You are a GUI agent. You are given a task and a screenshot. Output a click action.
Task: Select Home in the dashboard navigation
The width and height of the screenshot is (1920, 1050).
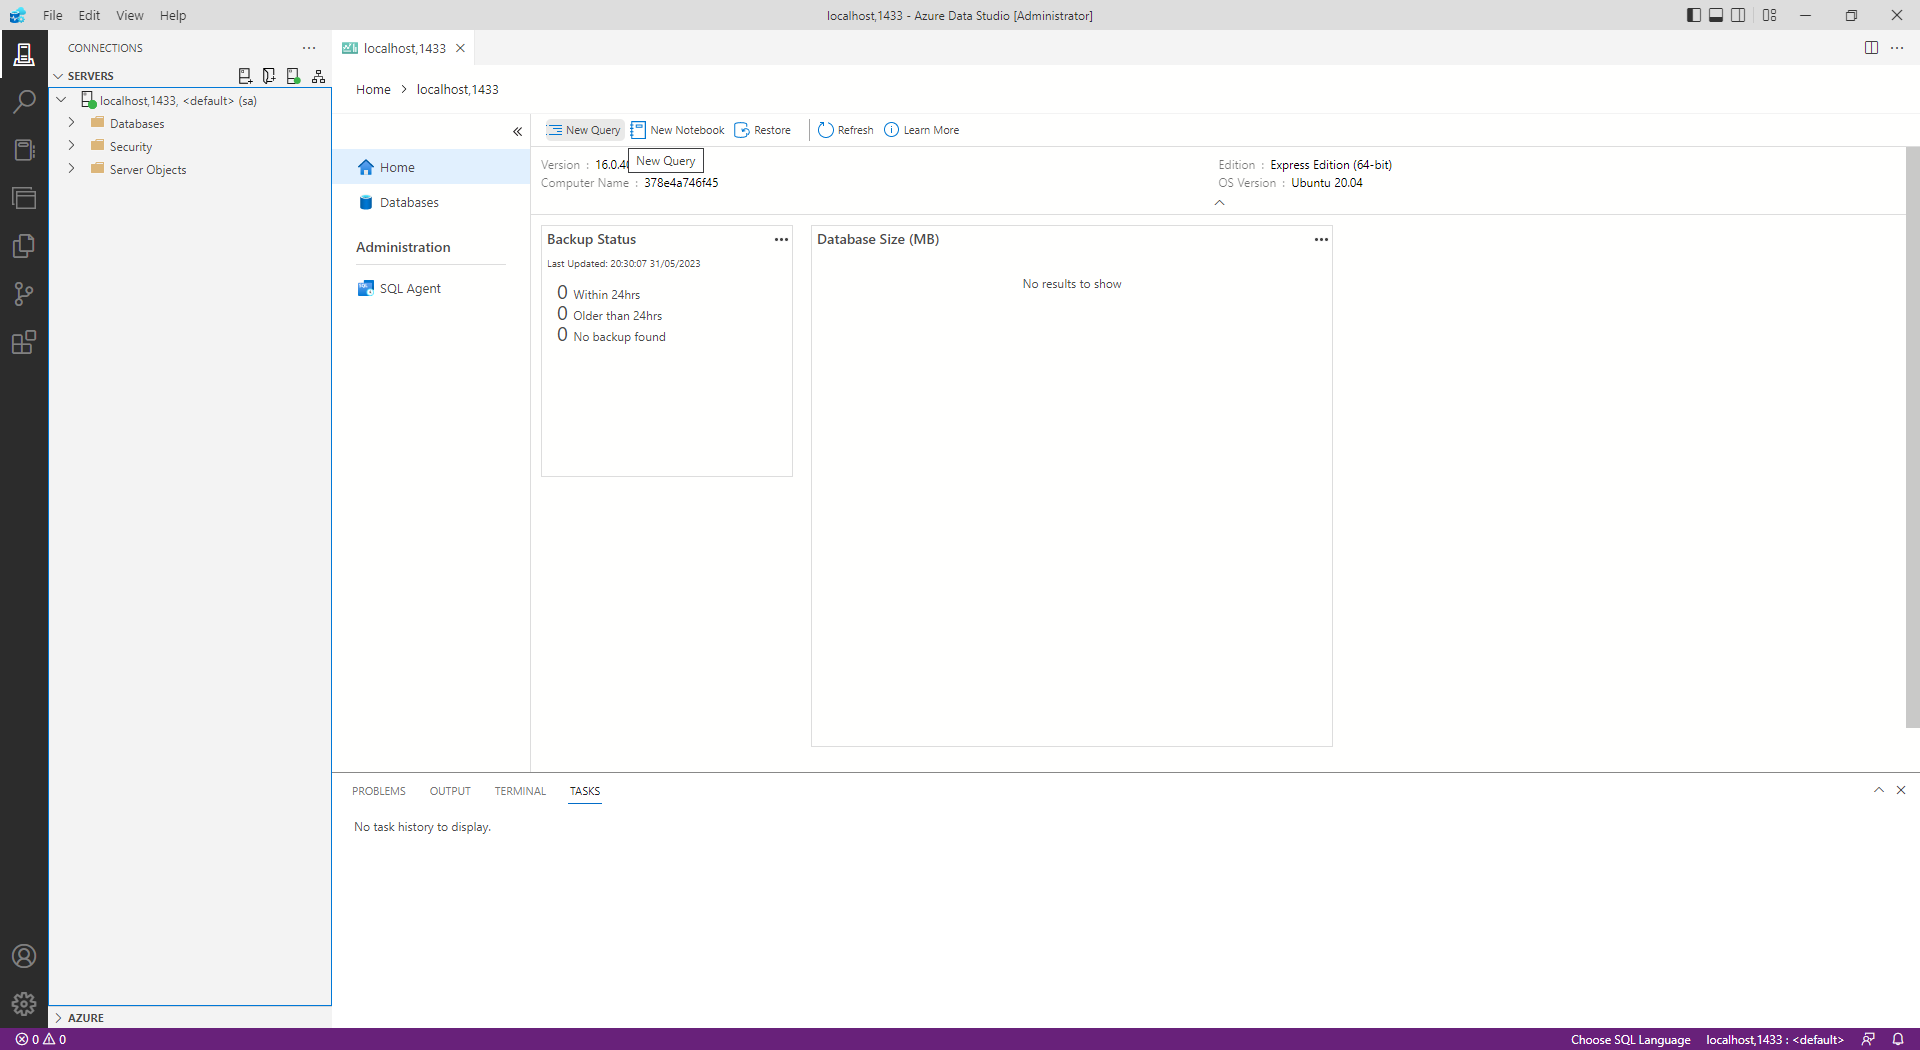[431, 167]
